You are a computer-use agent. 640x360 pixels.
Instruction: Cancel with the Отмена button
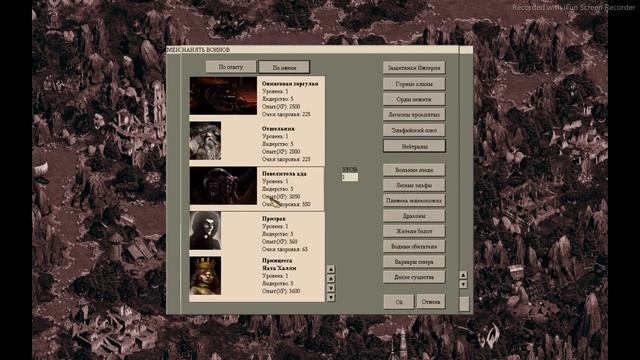click(x=431, y=302)
